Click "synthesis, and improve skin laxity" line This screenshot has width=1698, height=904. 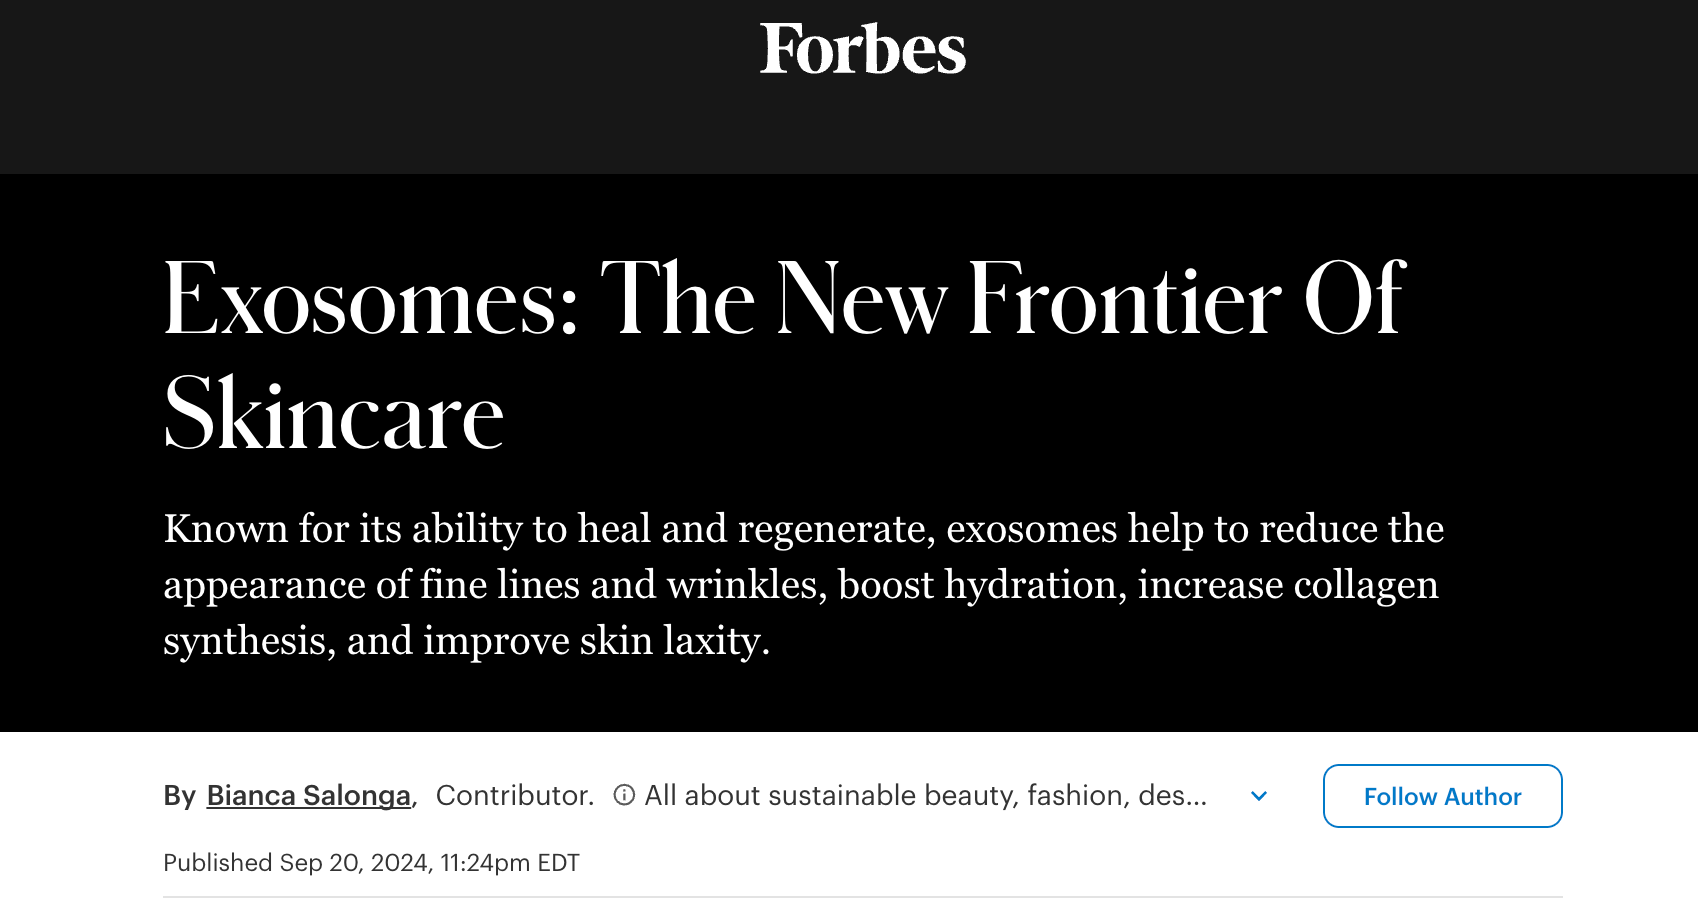click(466, 641)
